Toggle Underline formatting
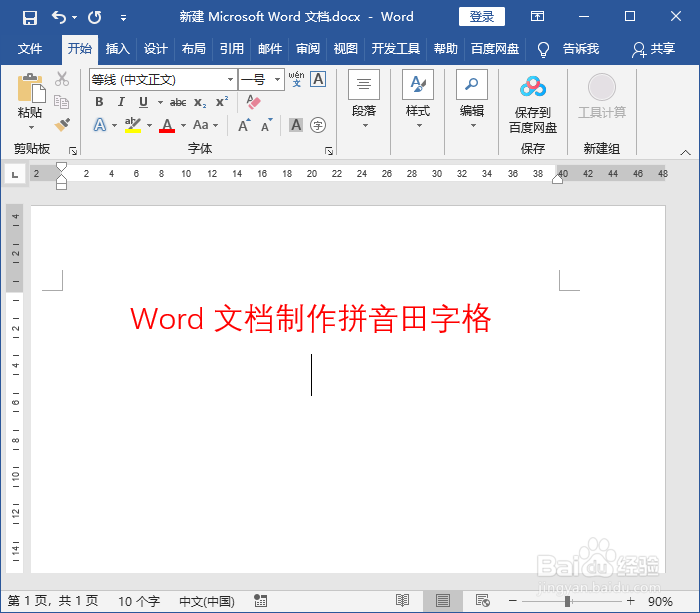Image resolution: width=700 pixels, height=613 pixels. 143,102
